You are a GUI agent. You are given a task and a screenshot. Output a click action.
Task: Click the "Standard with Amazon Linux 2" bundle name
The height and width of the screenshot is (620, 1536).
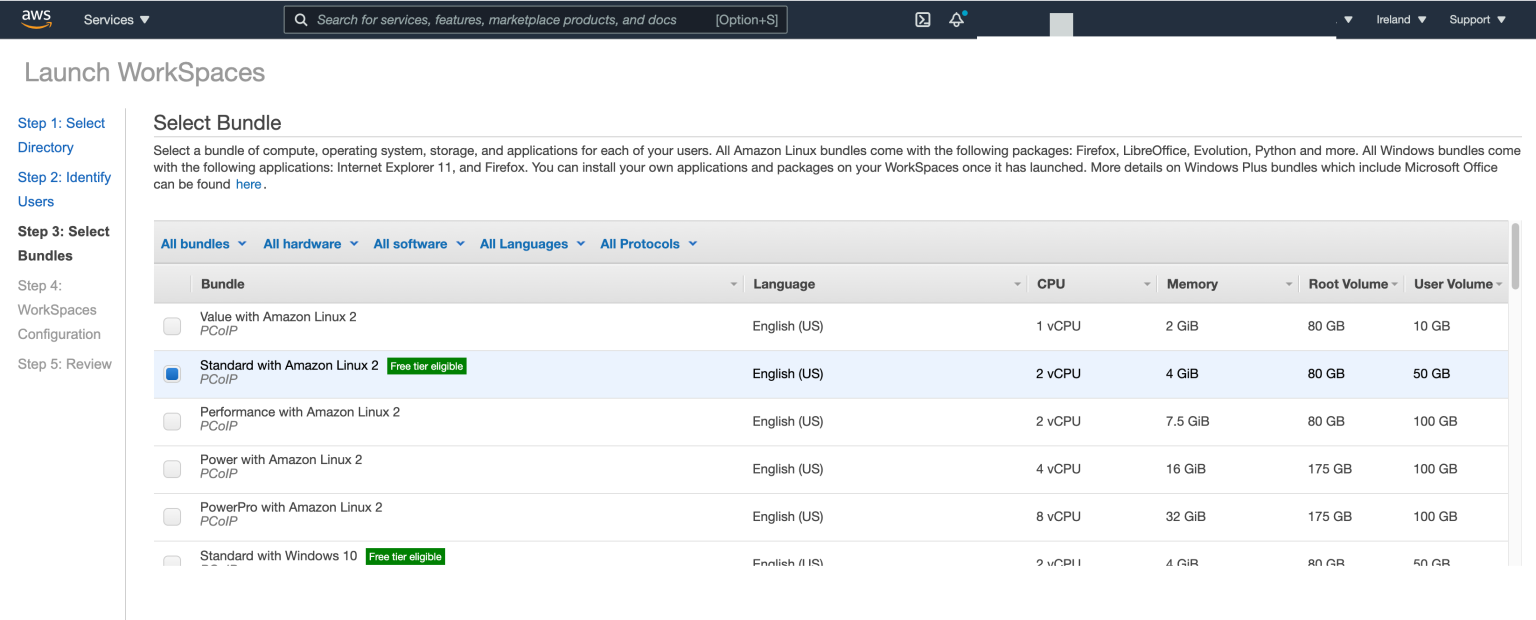pos(289,365)
